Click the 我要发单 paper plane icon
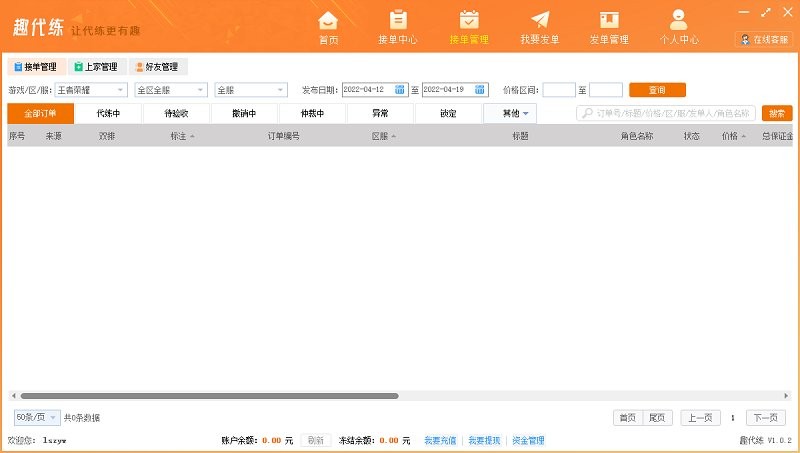Viewport: 800px width, 453px height. tap(540, 20)
